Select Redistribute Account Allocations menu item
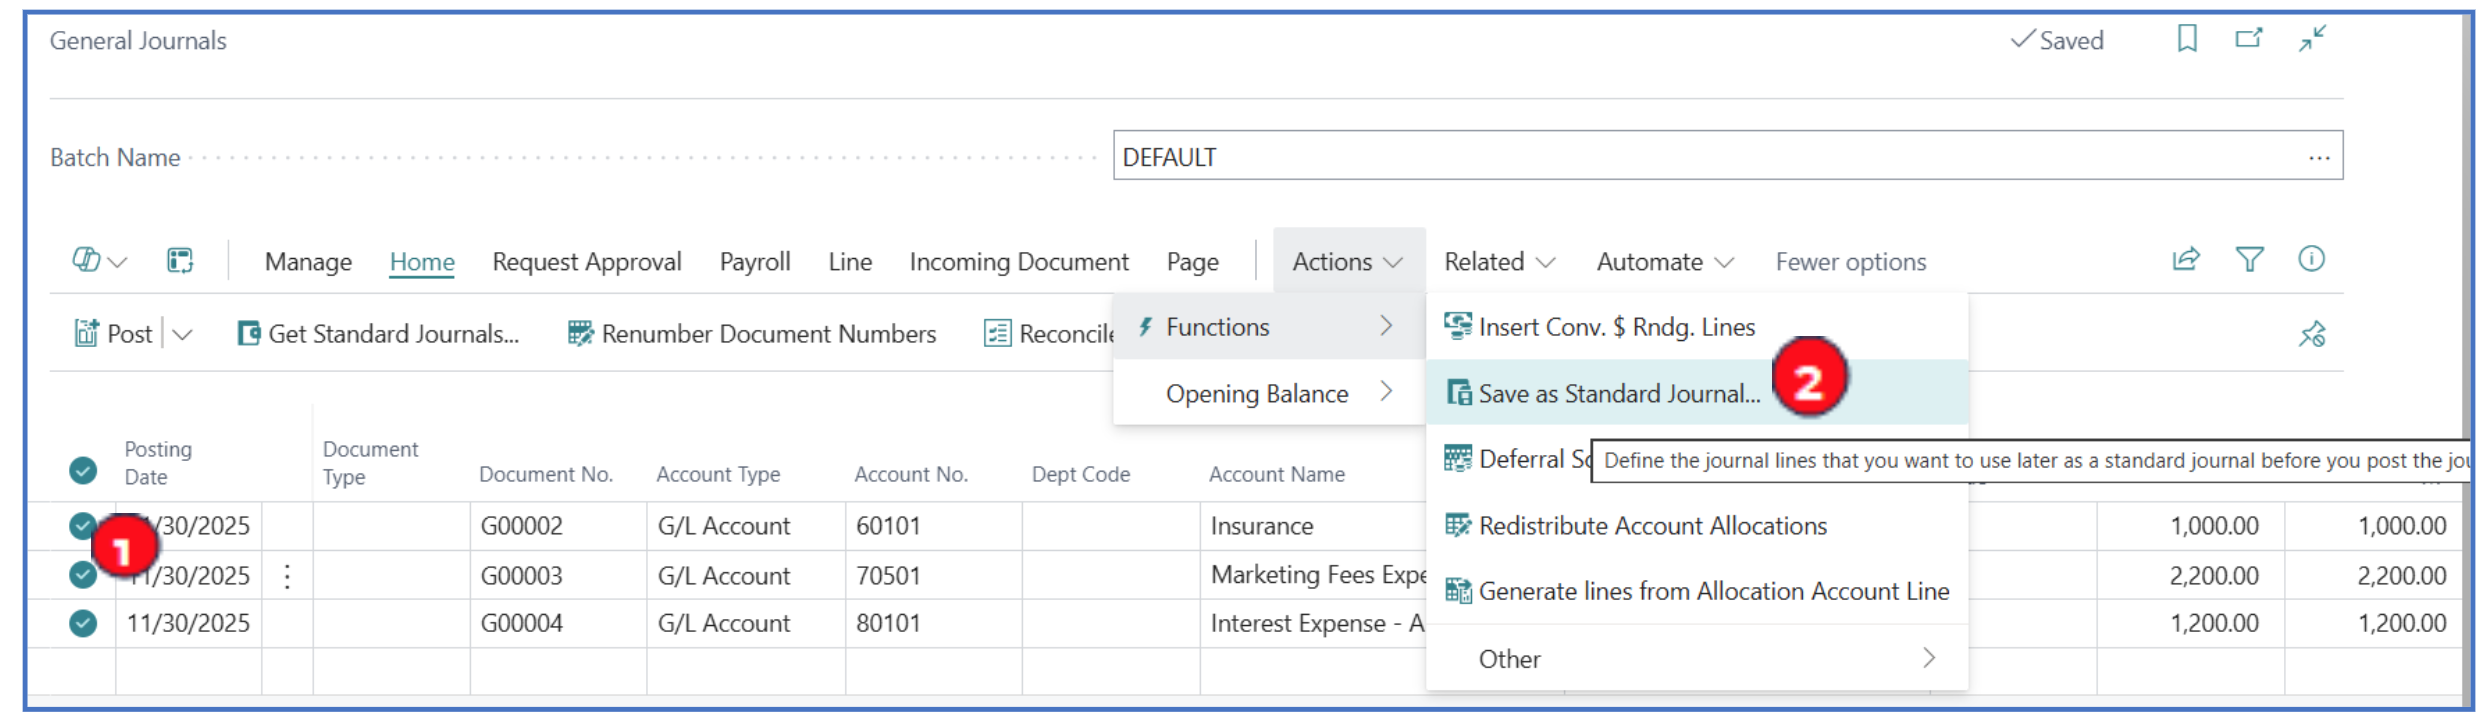 [1652, 526]
